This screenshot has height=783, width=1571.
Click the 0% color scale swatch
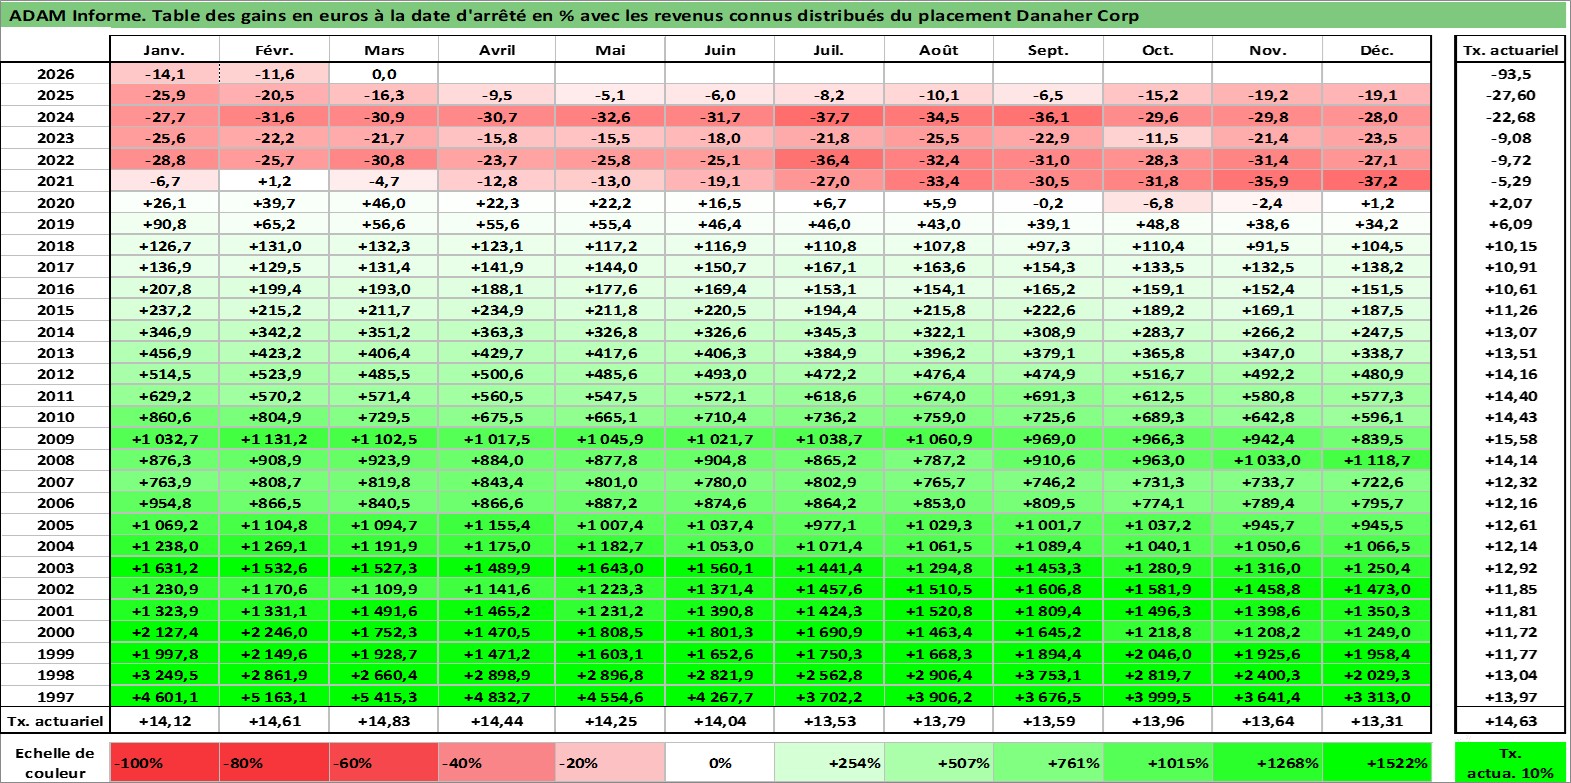pos(720,763)
